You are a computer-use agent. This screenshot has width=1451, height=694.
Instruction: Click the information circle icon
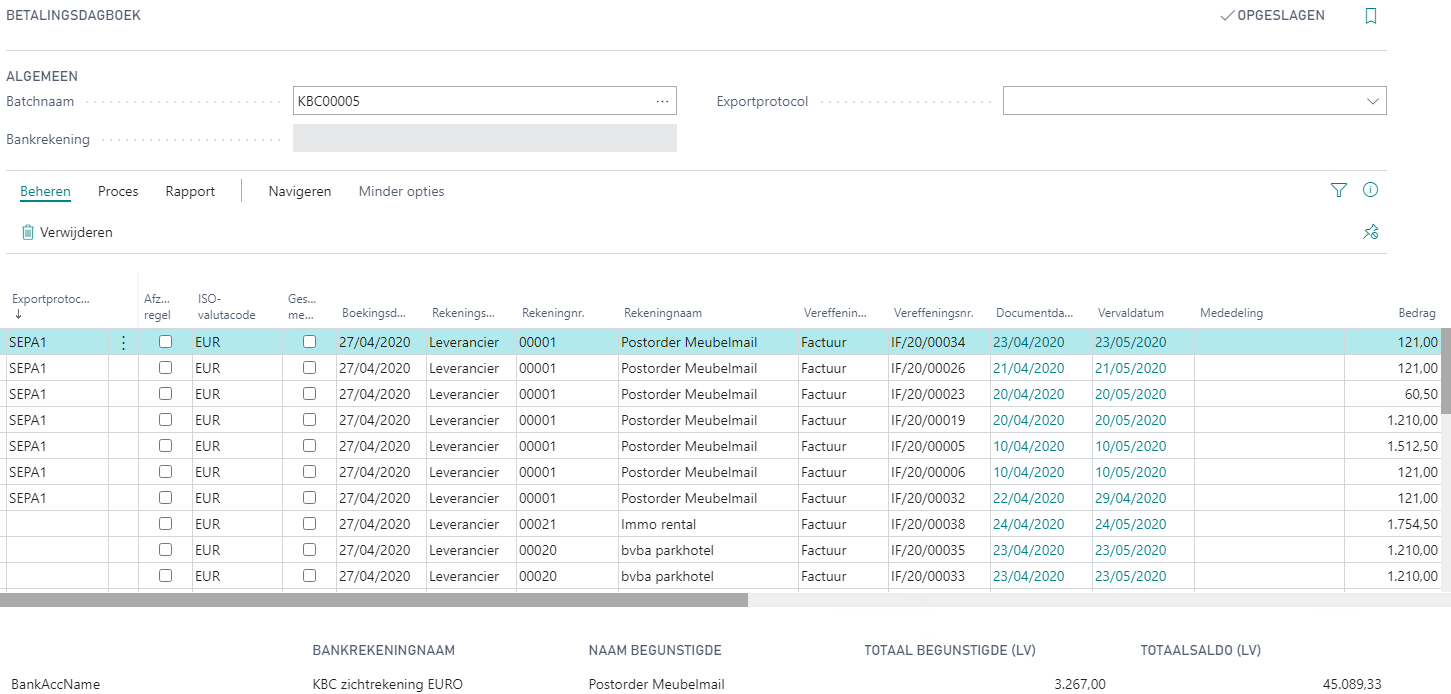tap(1371, 191)
